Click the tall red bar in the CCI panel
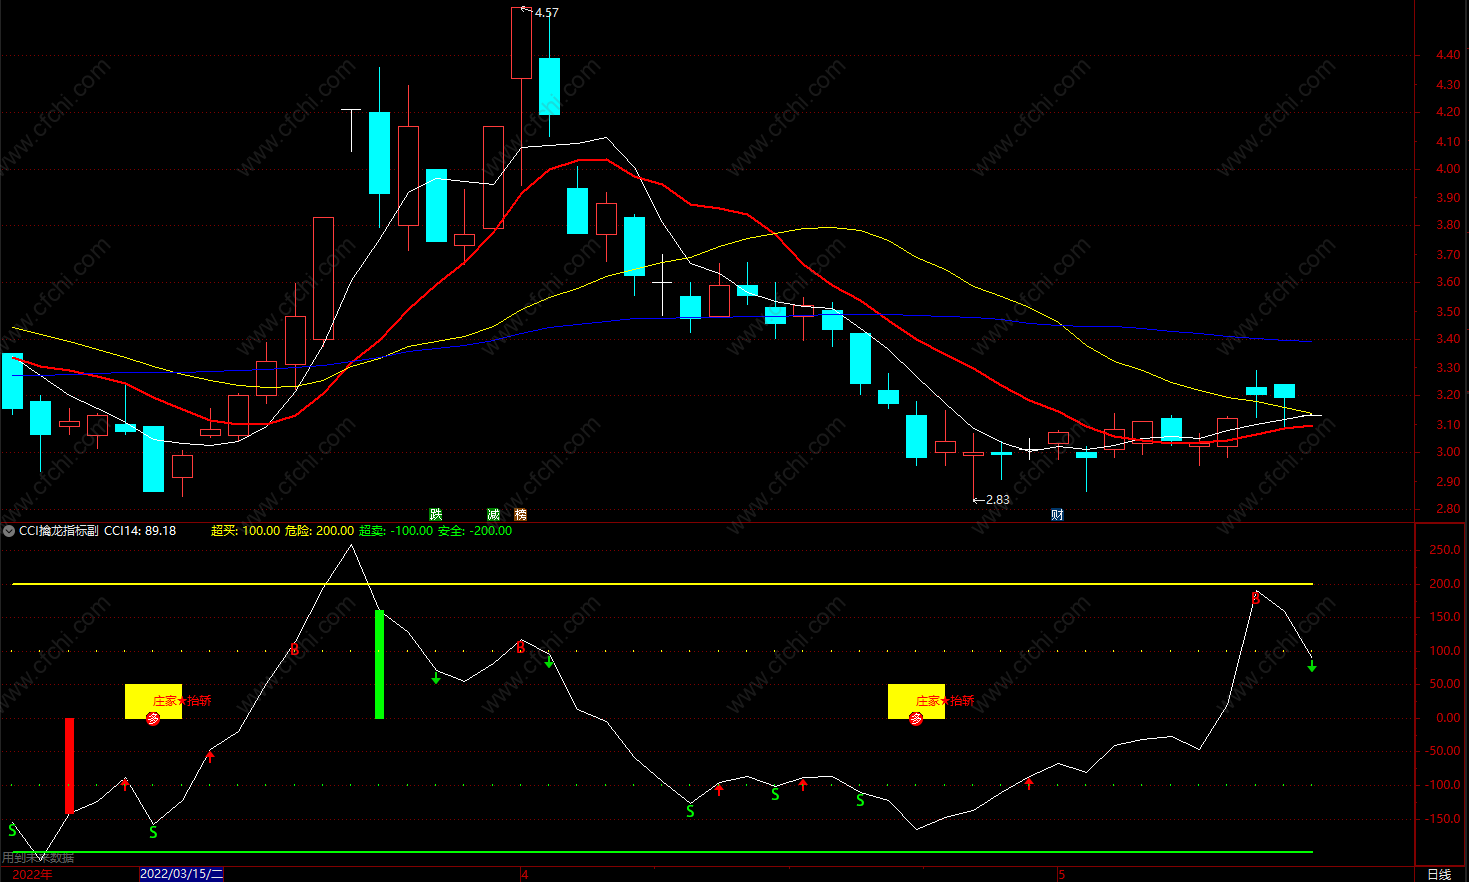Screen dimensions: 1469x882 (69, 765)
